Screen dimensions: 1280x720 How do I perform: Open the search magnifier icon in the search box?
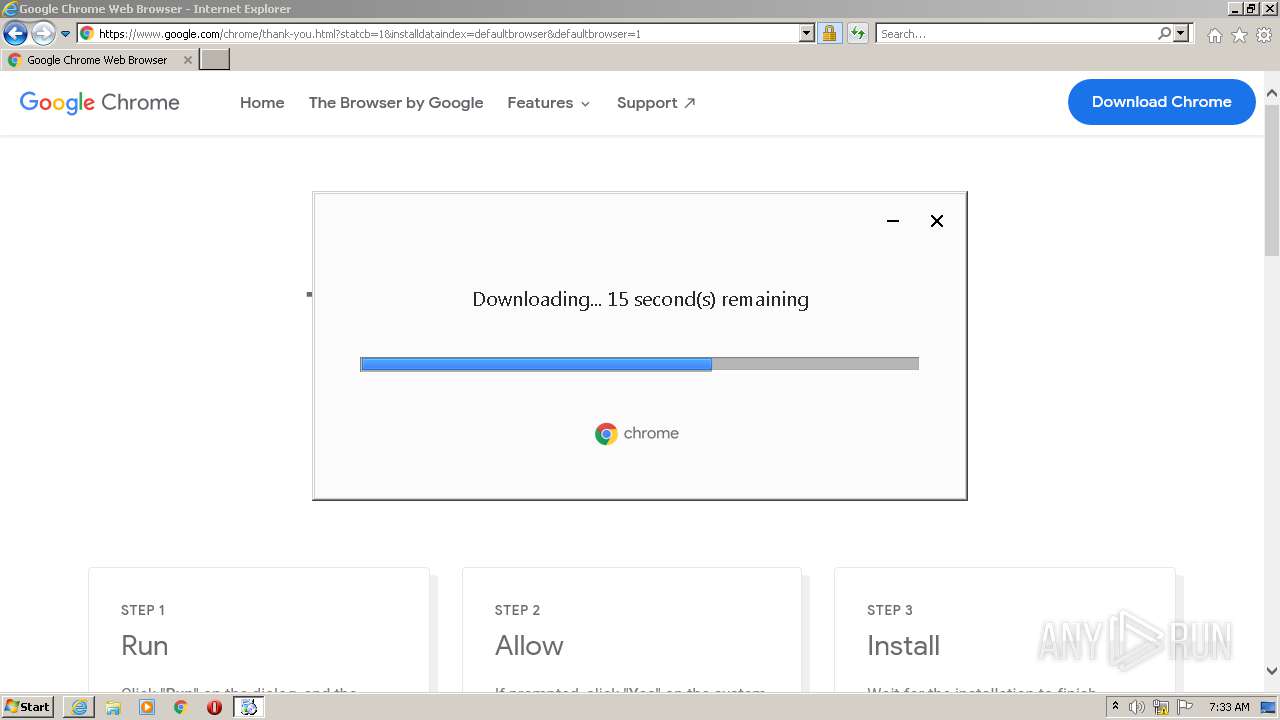(1163, 33)
